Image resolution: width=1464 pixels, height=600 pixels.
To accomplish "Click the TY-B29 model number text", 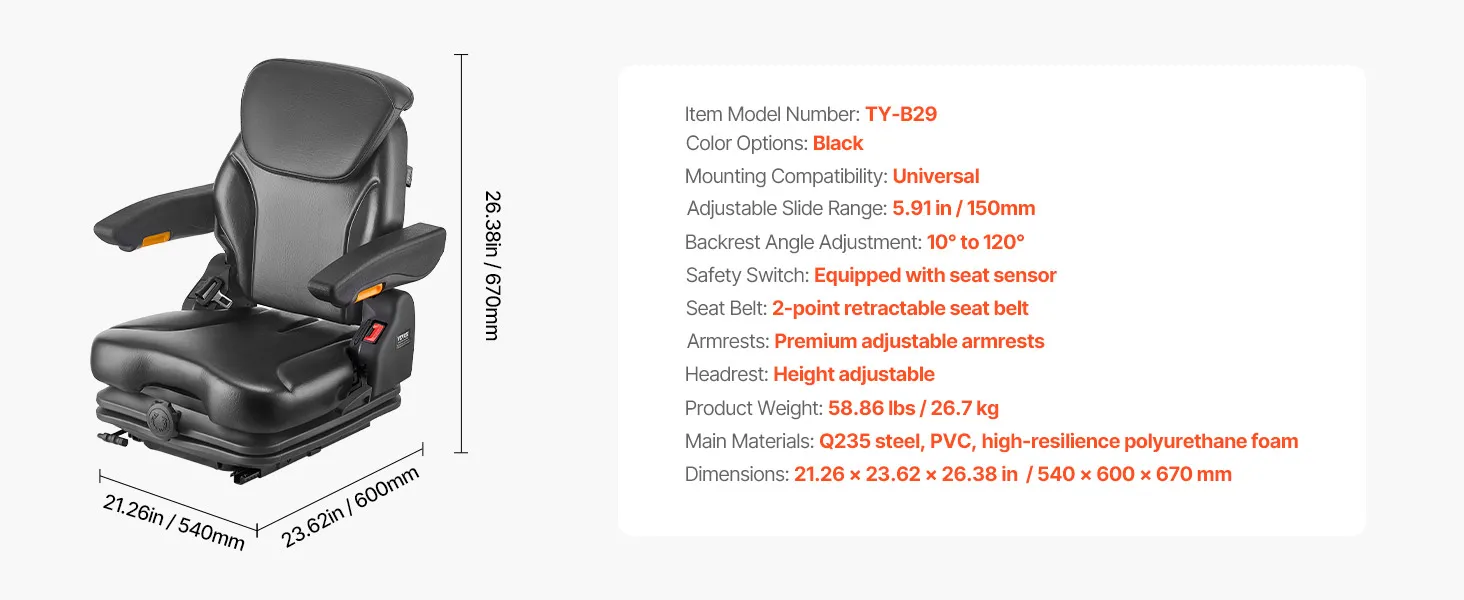I will tap(901, 114).
